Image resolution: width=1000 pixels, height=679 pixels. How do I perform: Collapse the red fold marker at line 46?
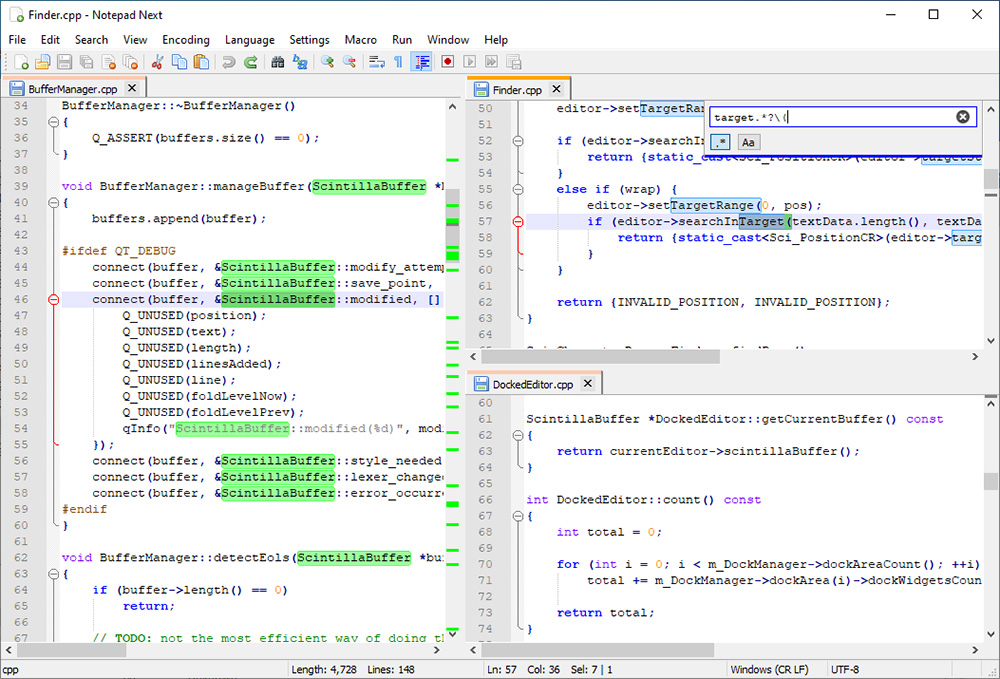tap(54, 300)
